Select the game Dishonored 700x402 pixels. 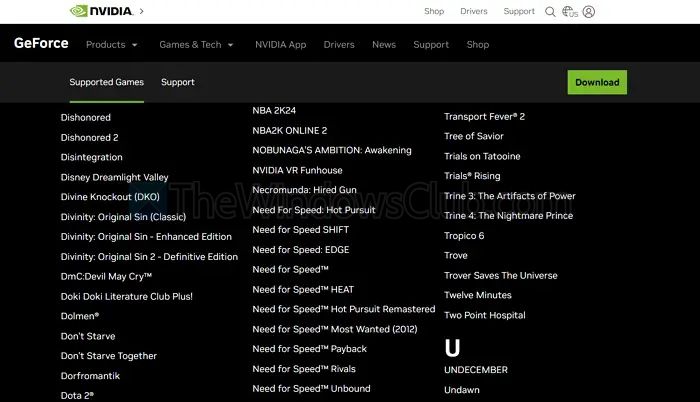point(86,117)
